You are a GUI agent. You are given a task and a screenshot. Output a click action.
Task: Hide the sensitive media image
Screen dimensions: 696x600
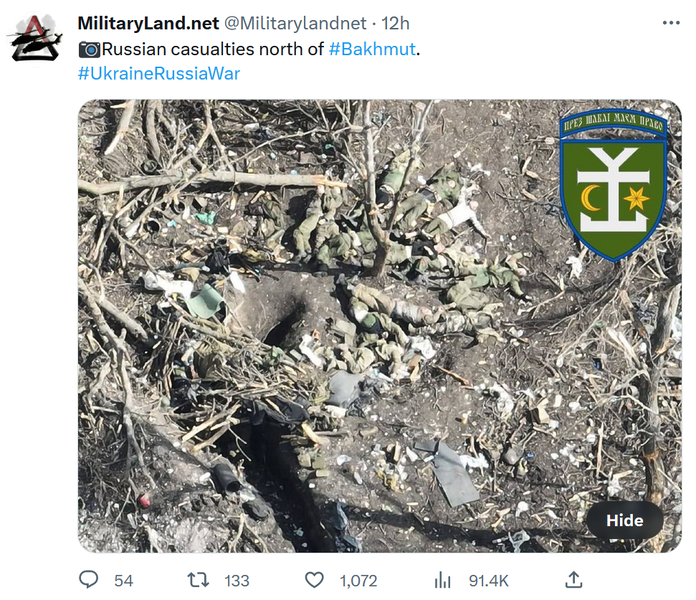pyautogui.click(x=625, y=520)
